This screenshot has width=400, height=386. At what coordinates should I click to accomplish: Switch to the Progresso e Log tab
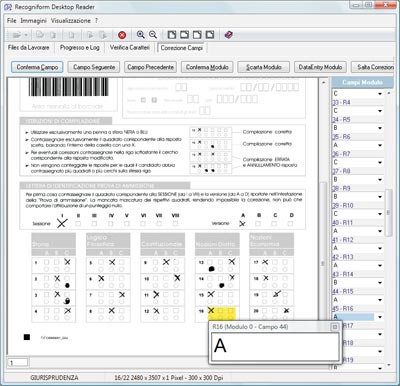pyautogui.click(x=80, y=48)
